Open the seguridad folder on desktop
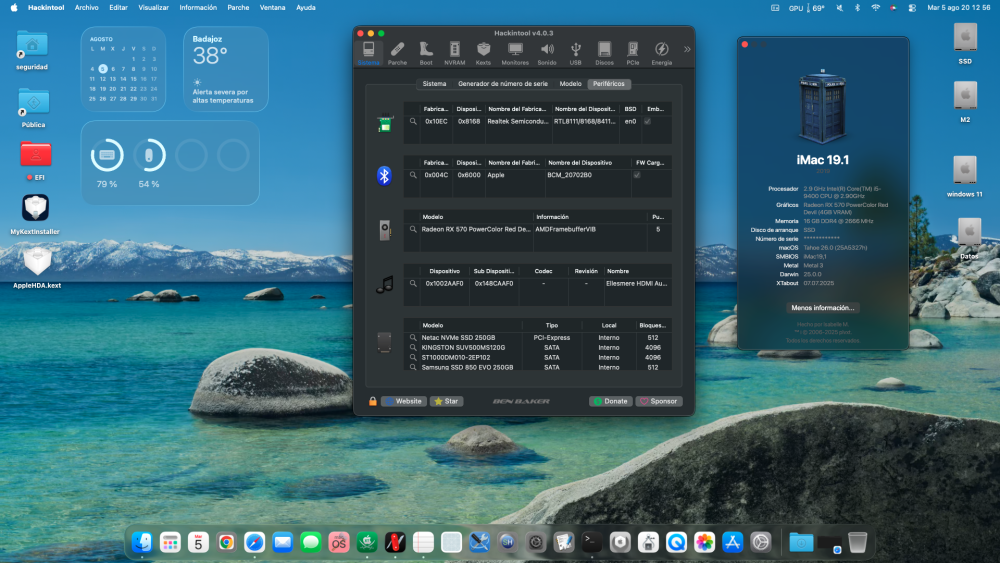1000x563 pixels. pyautogui.click(x=32, y=50)
